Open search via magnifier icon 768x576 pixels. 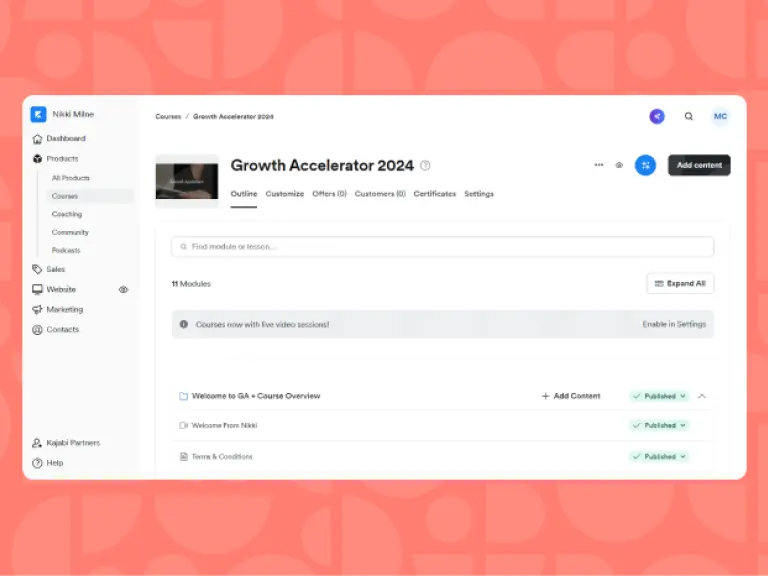[689, 117]
